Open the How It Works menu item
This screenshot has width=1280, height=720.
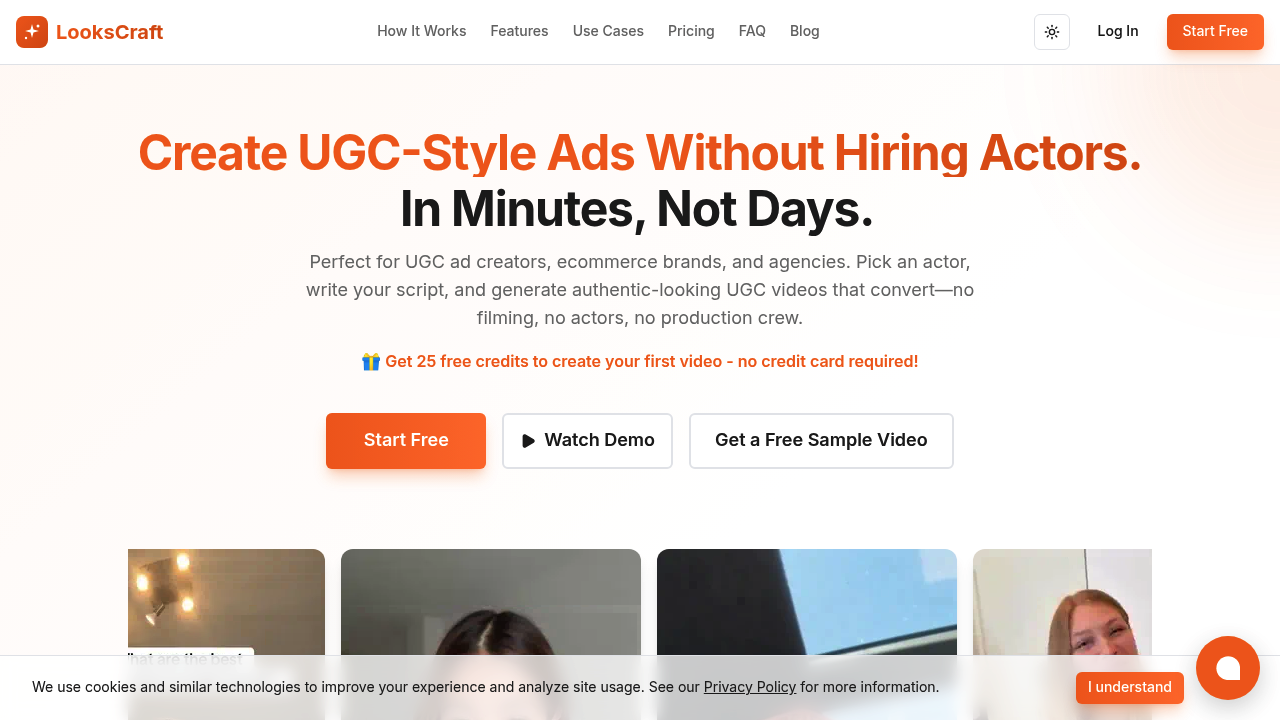[422, 31]
